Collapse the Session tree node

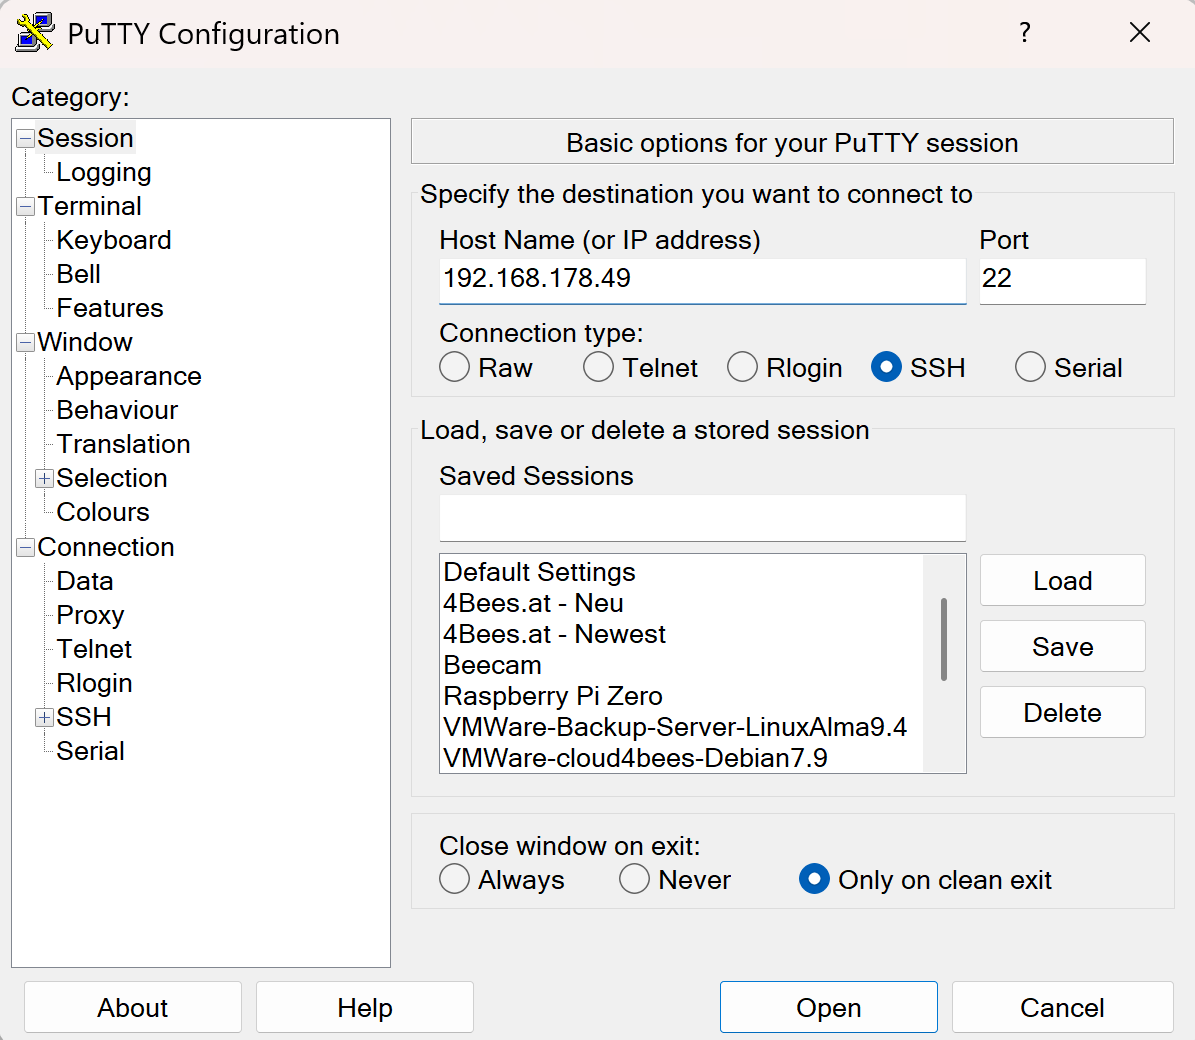pos(26,139)
